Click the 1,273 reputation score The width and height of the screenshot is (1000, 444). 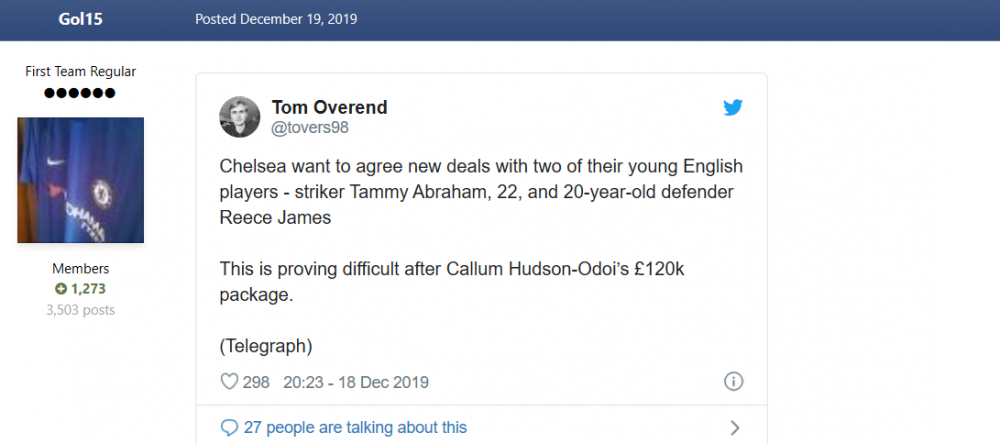coord(88,289)
